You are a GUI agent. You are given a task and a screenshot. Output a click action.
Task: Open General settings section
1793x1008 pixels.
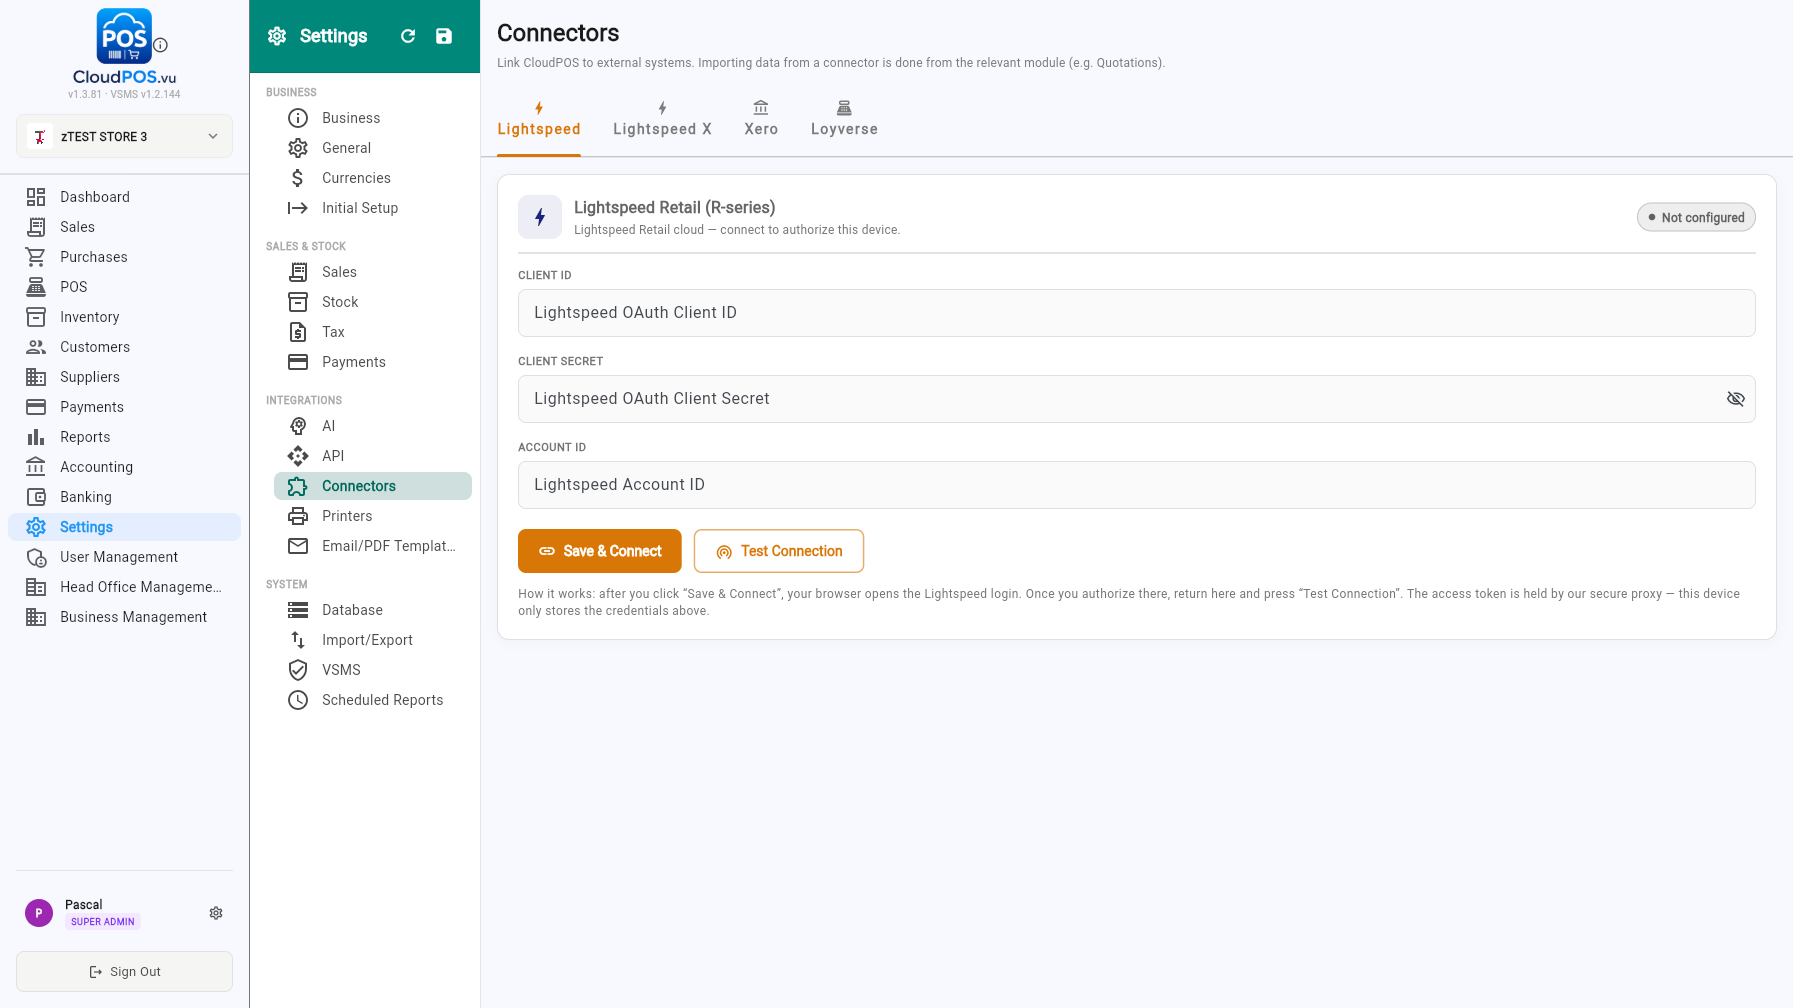[372, 148]
